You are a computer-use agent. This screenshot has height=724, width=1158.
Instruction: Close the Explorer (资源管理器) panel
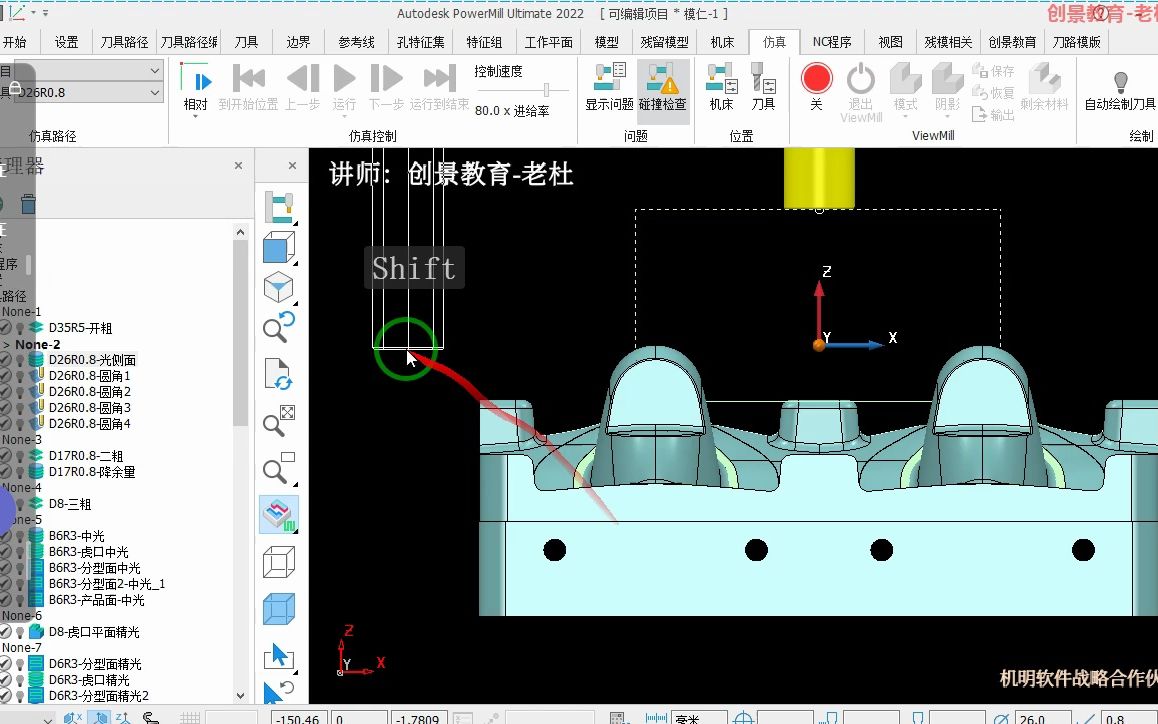point(239,165)
